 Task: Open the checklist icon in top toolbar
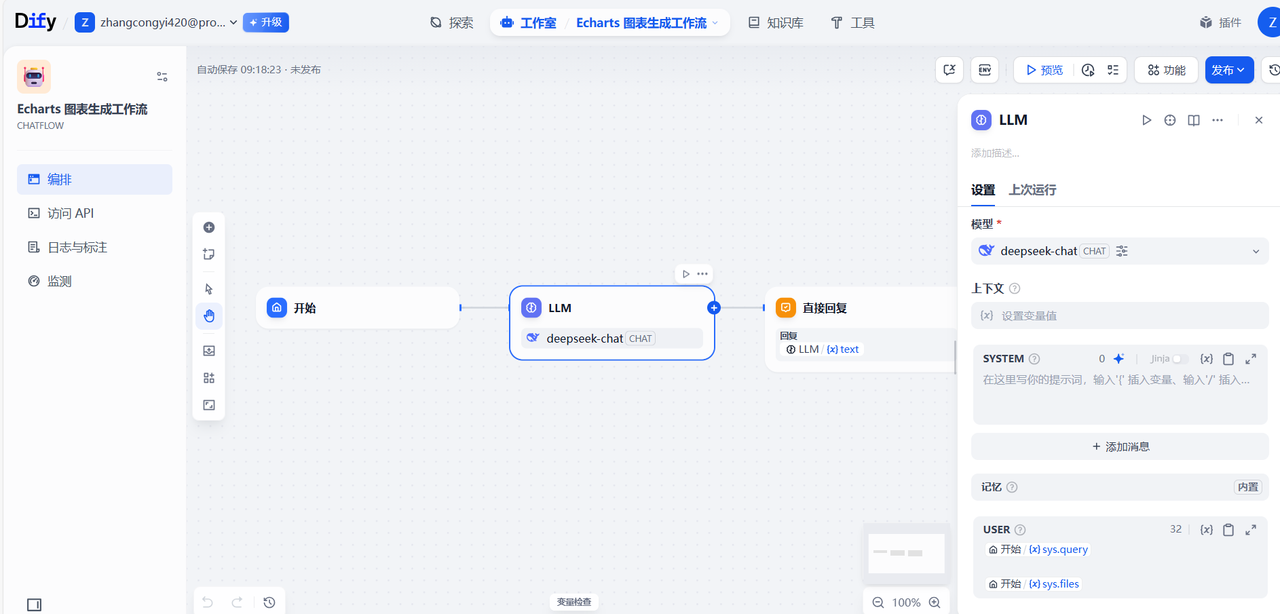click(x=1113, y=70)
